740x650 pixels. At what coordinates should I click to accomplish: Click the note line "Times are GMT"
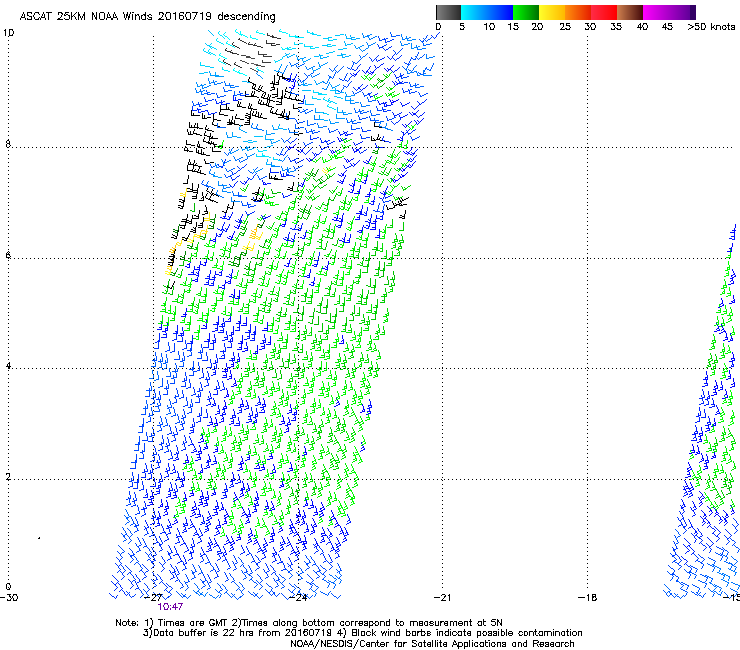coord(192,623)
